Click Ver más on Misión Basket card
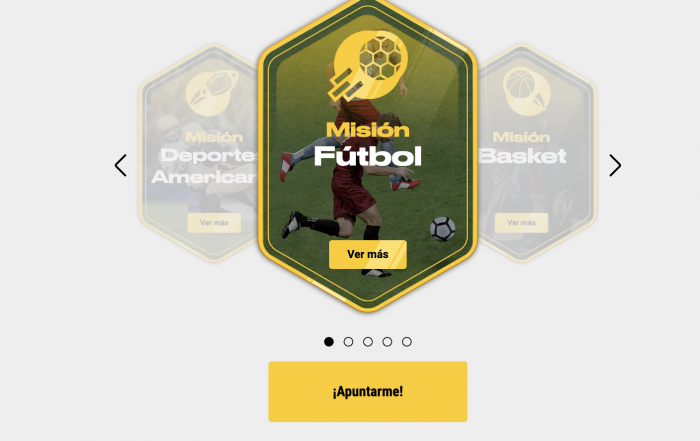The height and width of the screenshot is (441, 700). [x=521, y=223]
